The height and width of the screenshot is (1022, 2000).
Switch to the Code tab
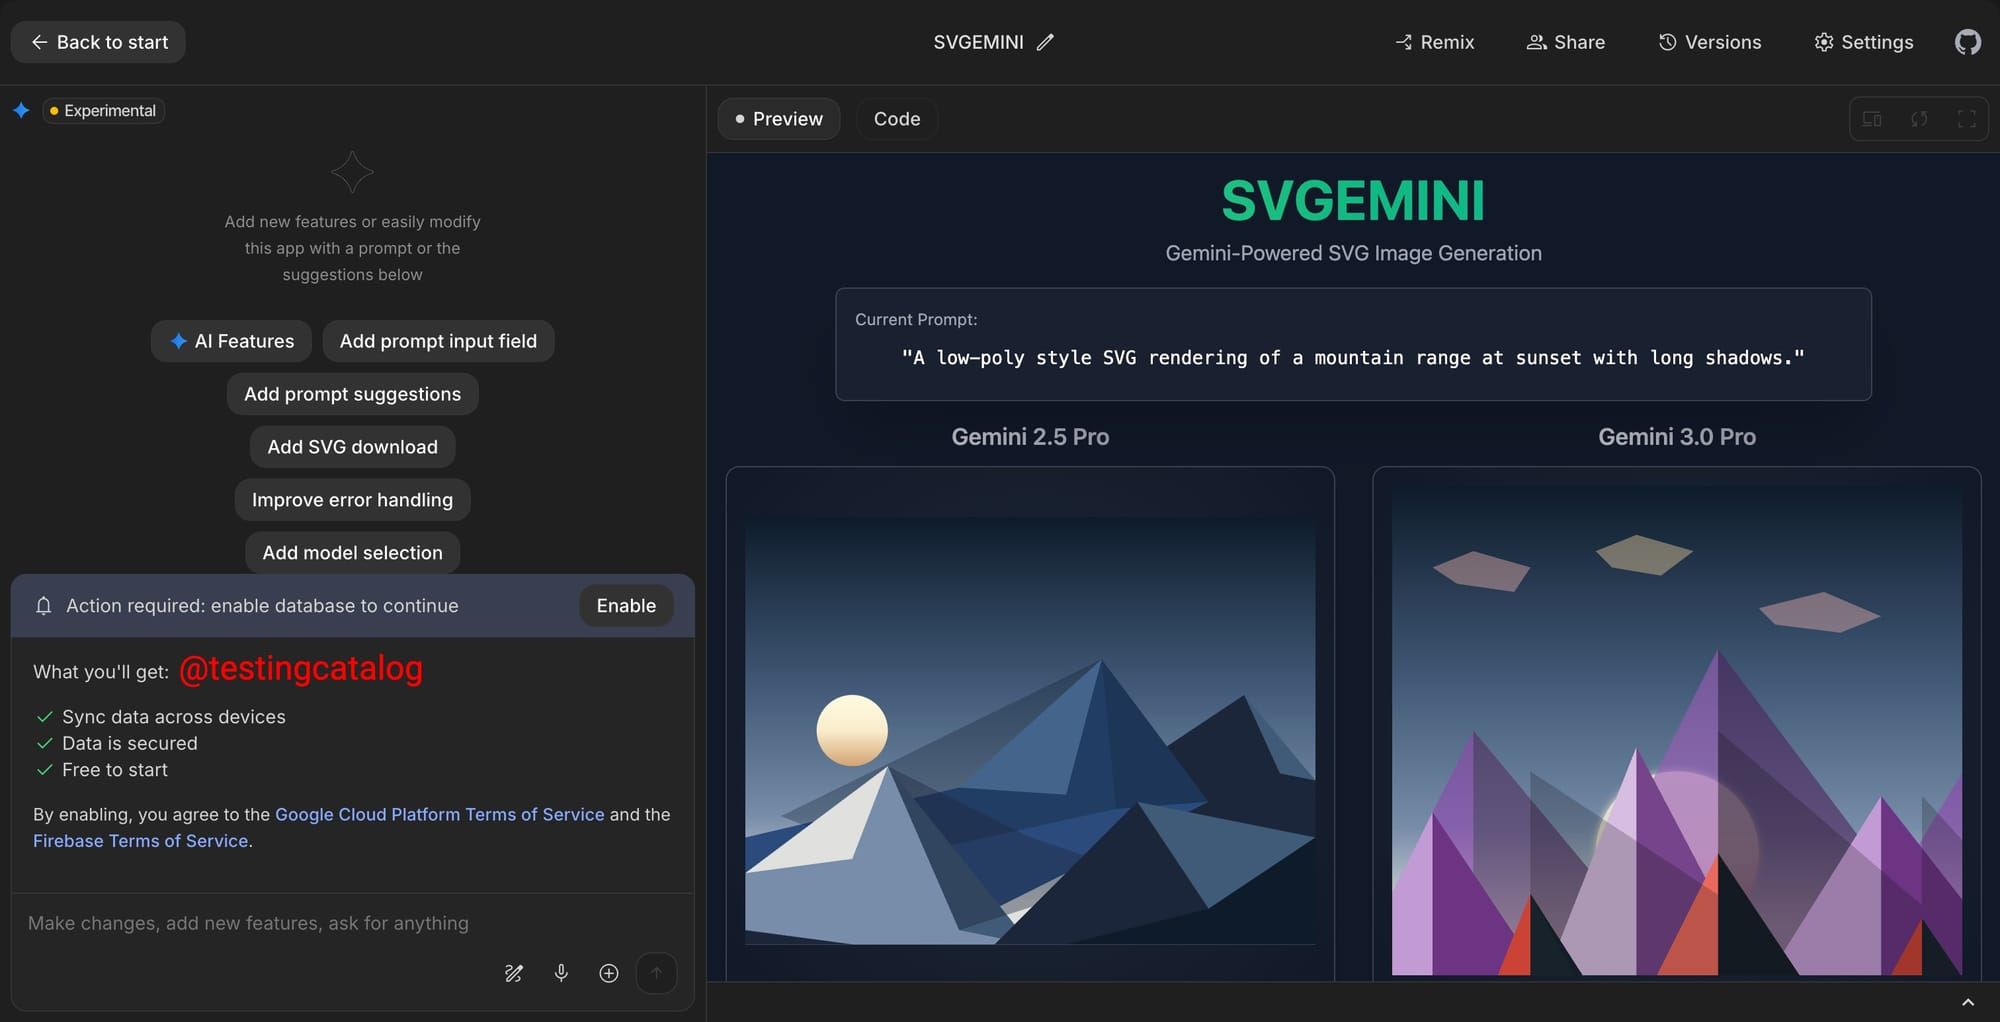896,118
